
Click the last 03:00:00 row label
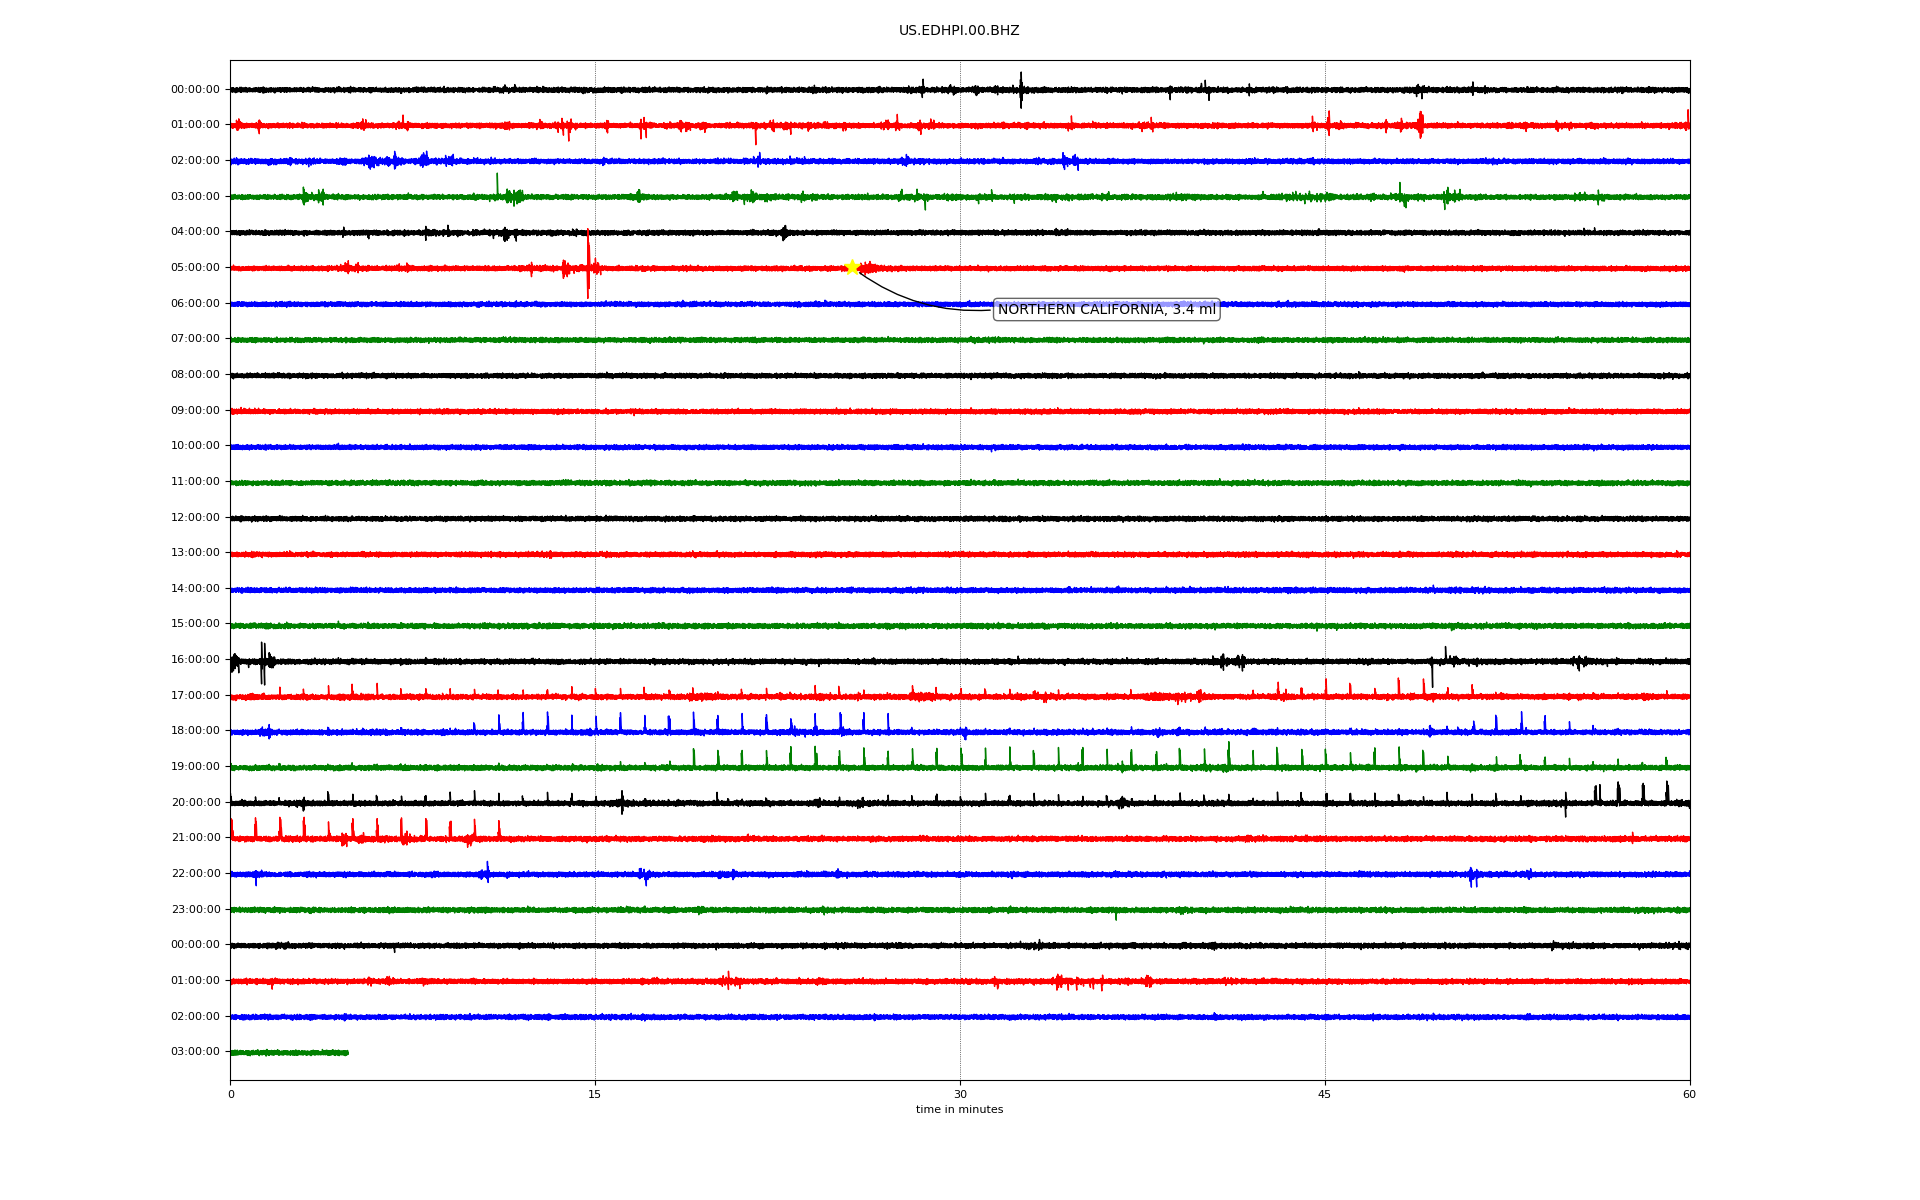click(195, 1052)
